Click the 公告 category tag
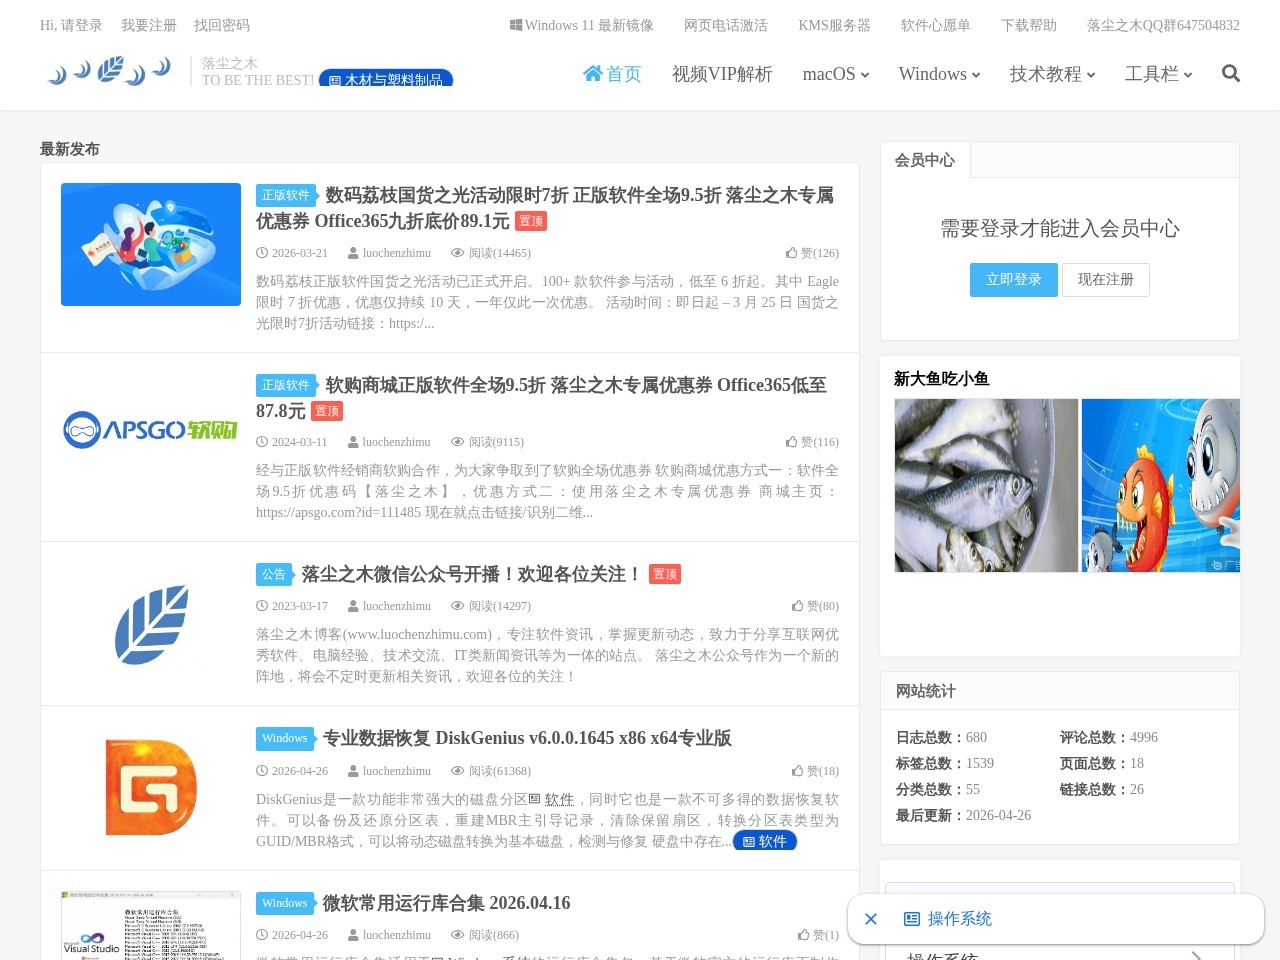 pos(274,574)
